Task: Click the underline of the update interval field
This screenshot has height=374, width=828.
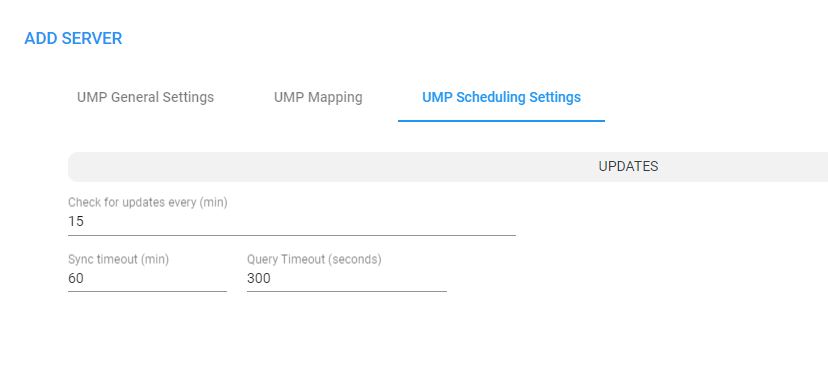Action: tap(291, 235)
